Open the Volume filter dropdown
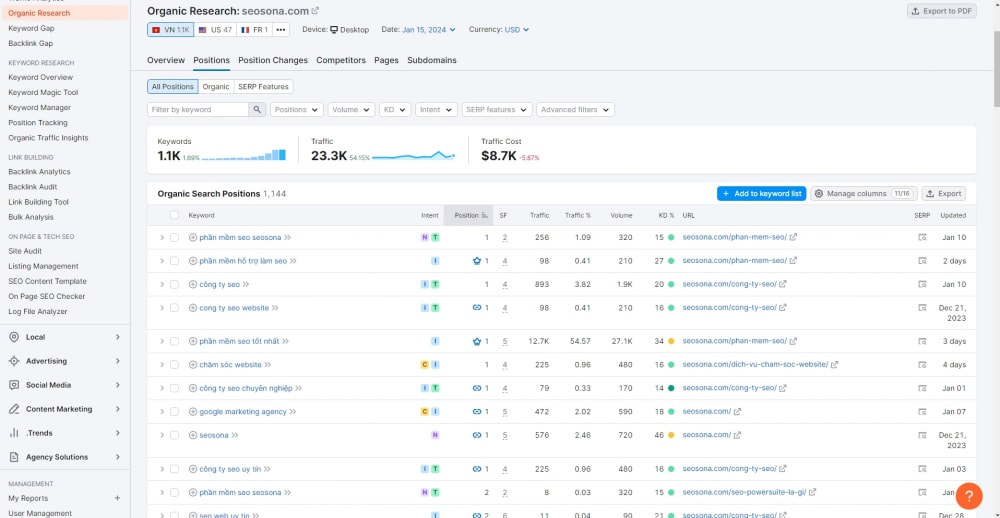 click(351, 110)
